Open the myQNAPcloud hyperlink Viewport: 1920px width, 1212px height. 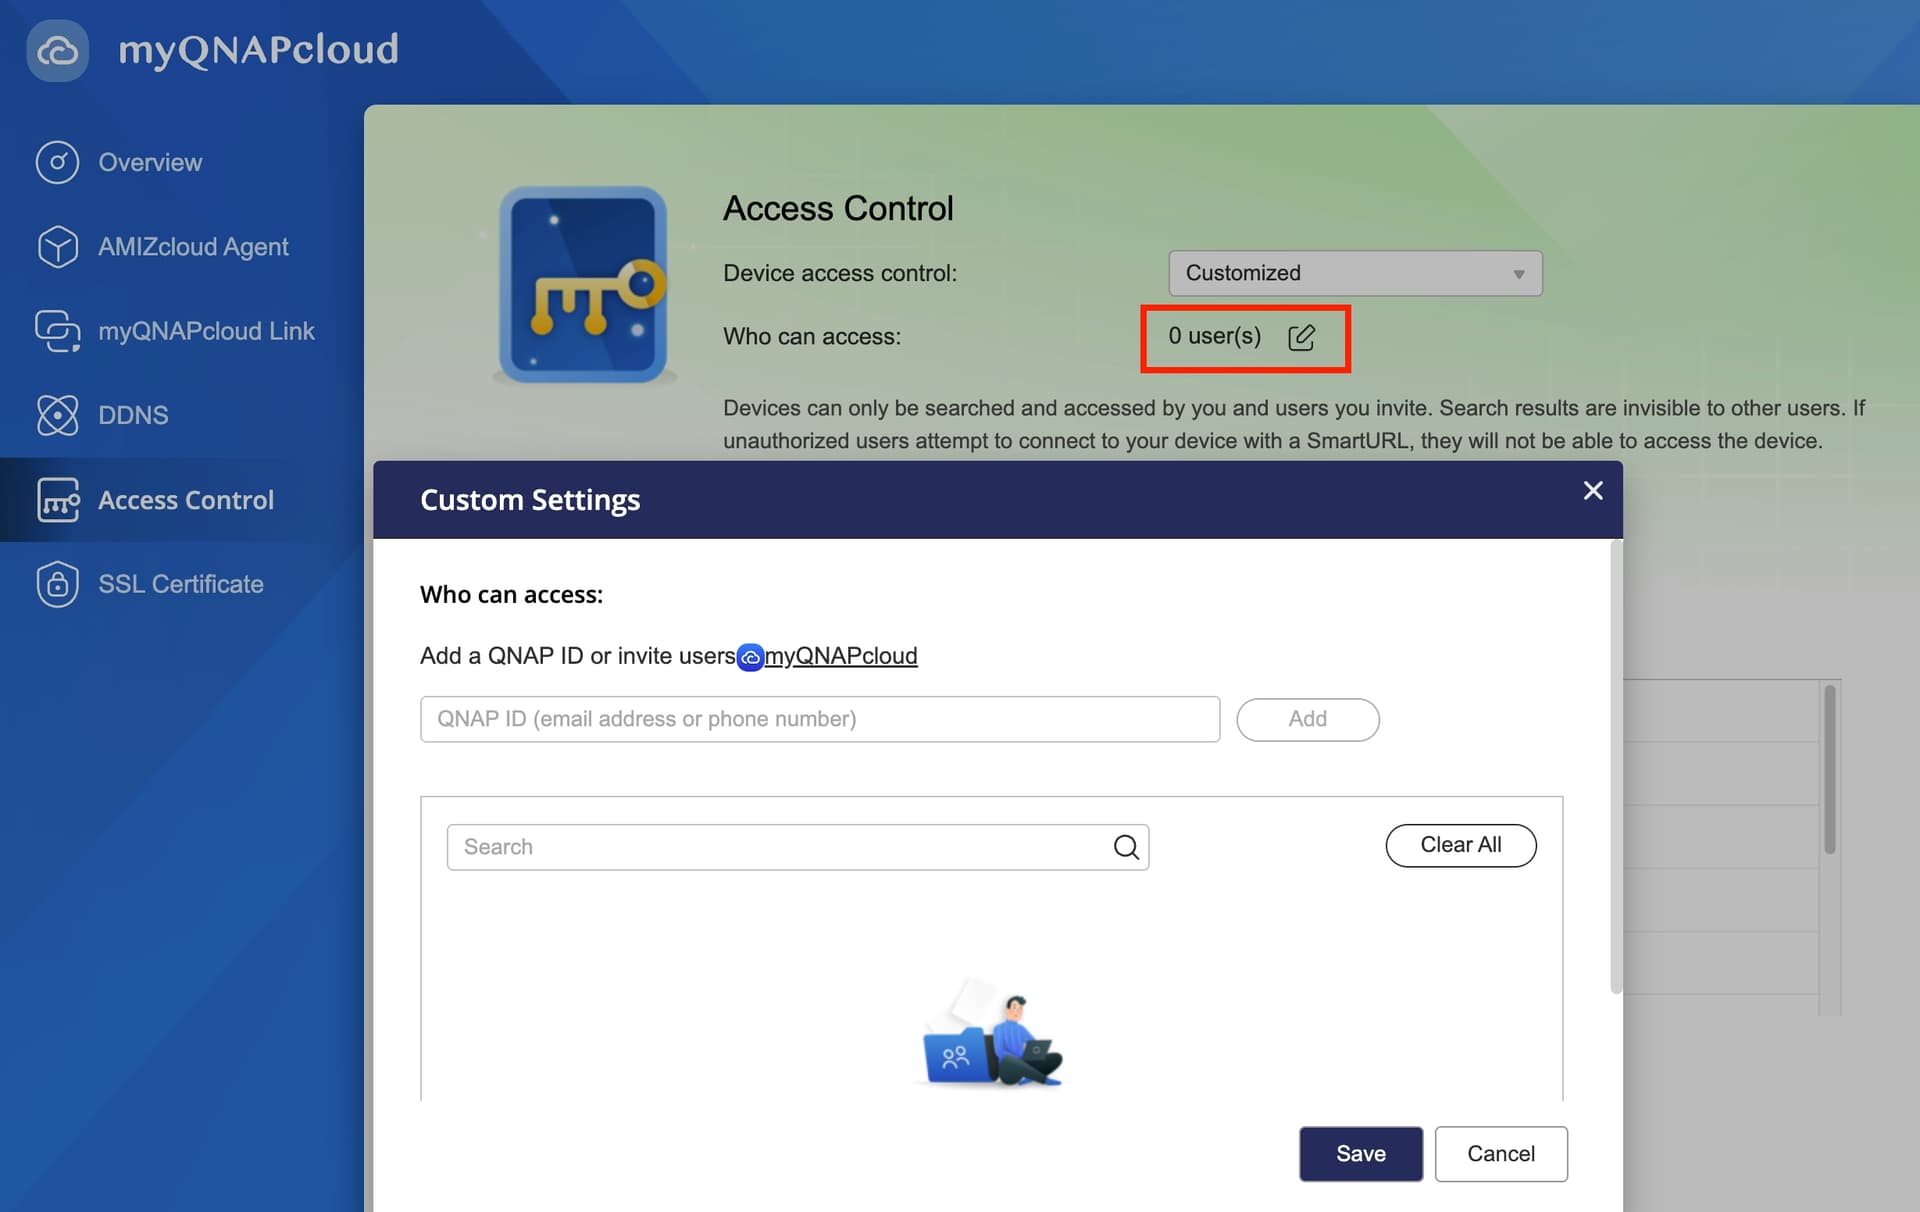(x=840, y=656)
